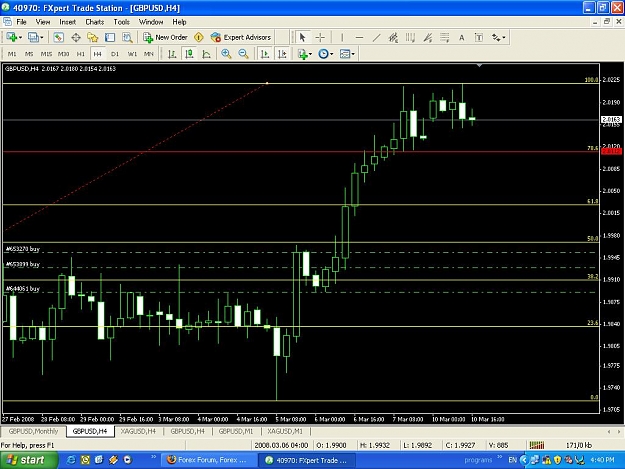Select the vertical line drawing tool
625x469 pixels.
click(x=342, y=37)
